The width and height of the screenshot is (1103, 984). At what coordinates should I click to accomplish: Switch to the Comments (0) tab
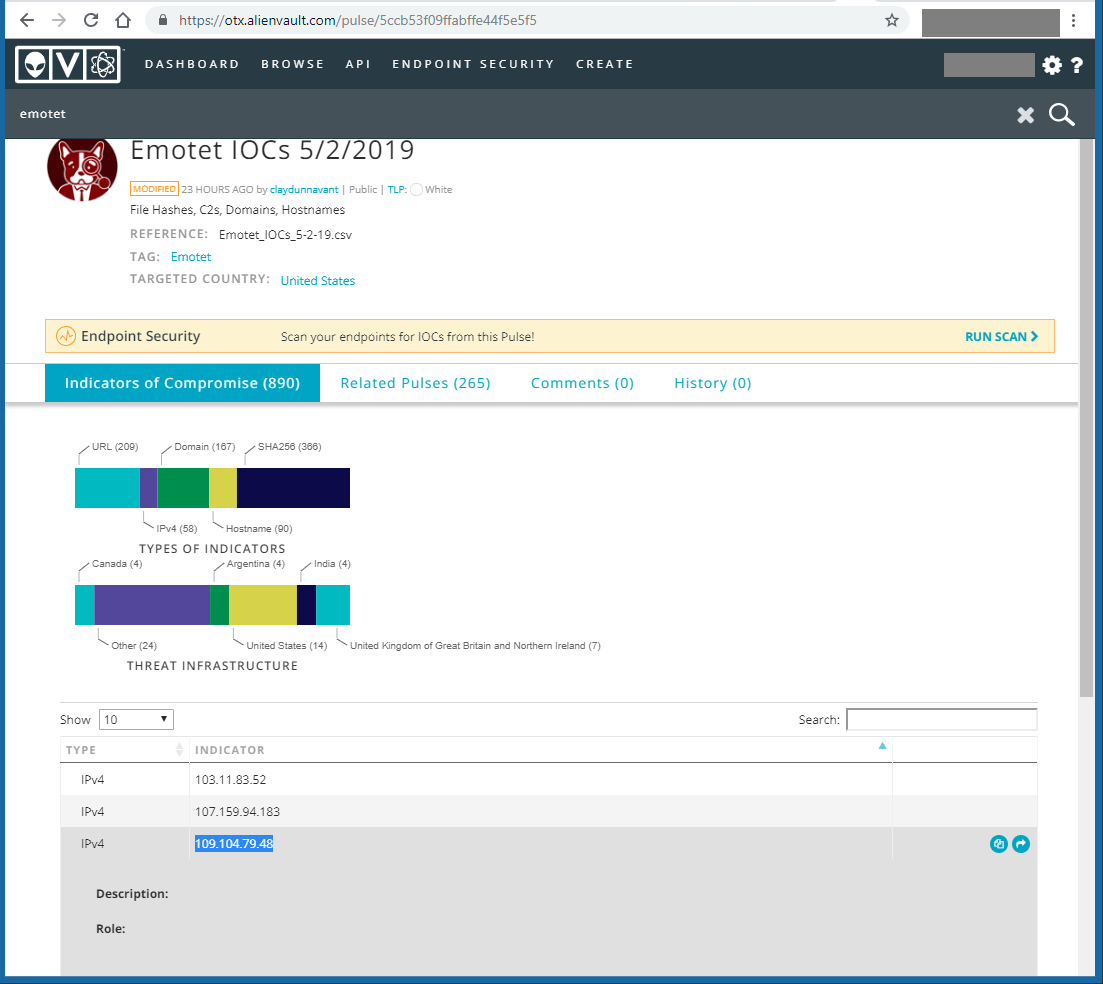tap(582, 383)
